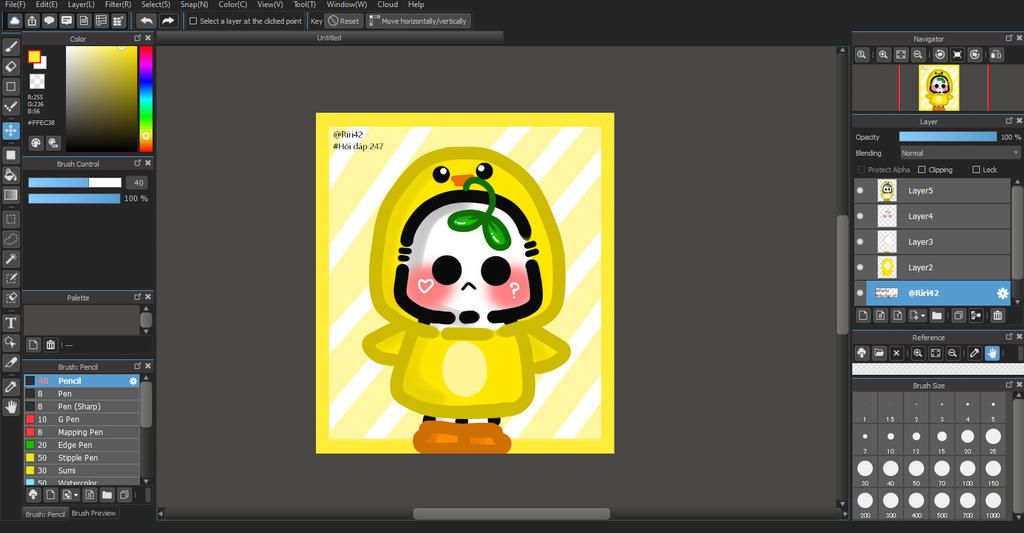Switch to the Brush Preview tab
The image size is (1024, 533).
pyautogui.click(x=93, y=513)
